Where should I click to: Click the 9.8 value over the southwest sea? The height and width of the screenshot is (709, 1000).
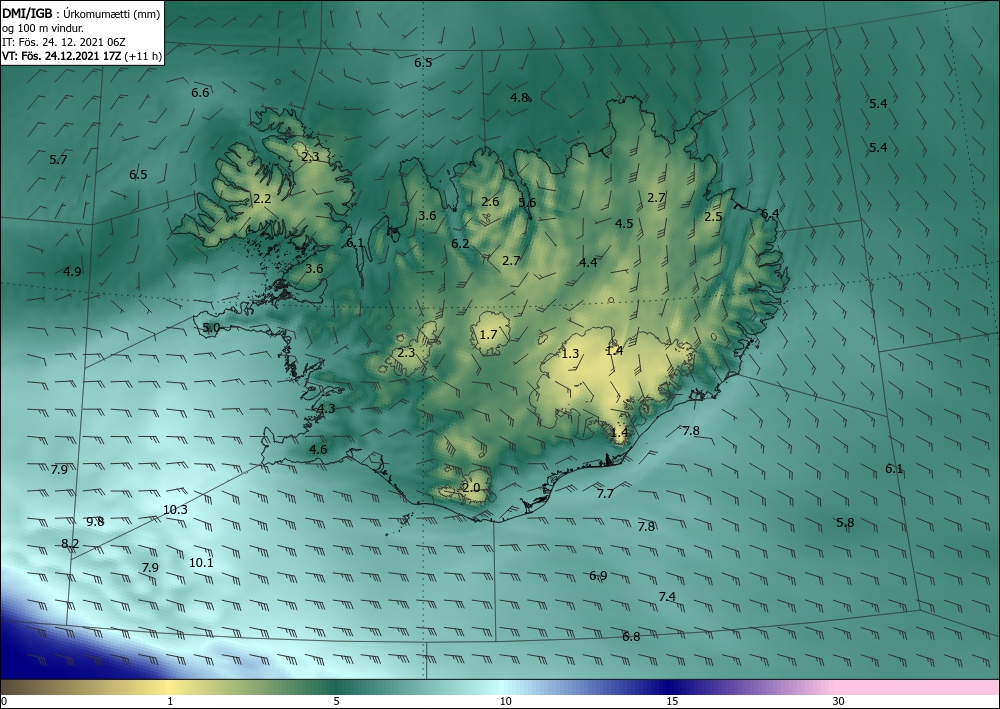(x=95, y=522)
